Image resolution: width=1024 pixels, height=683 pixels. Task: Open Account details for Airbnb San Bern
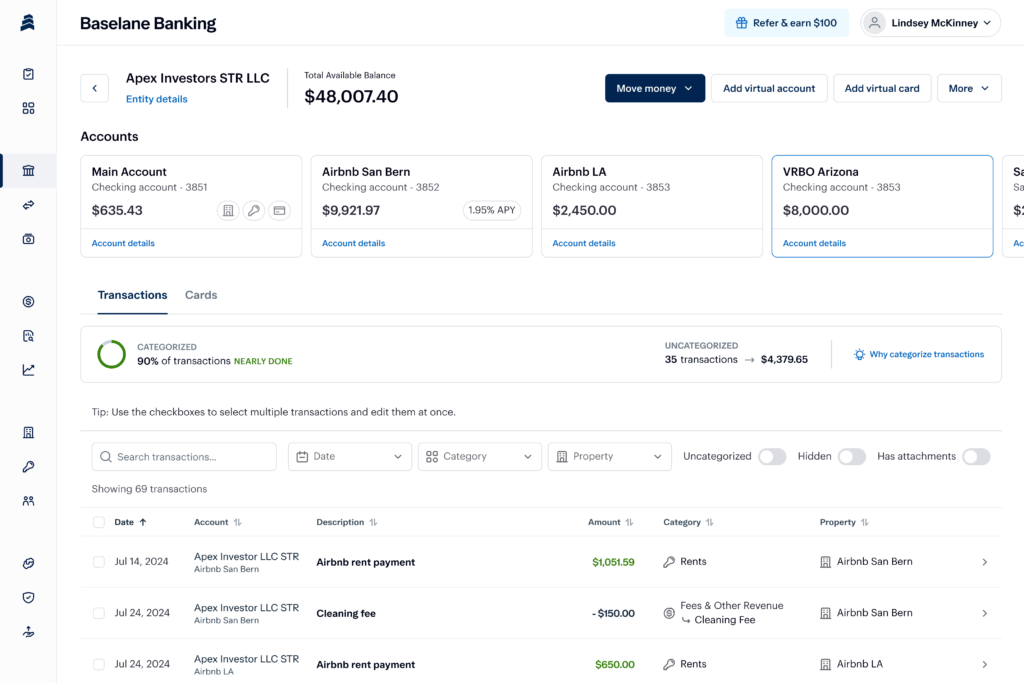[353, 243]
